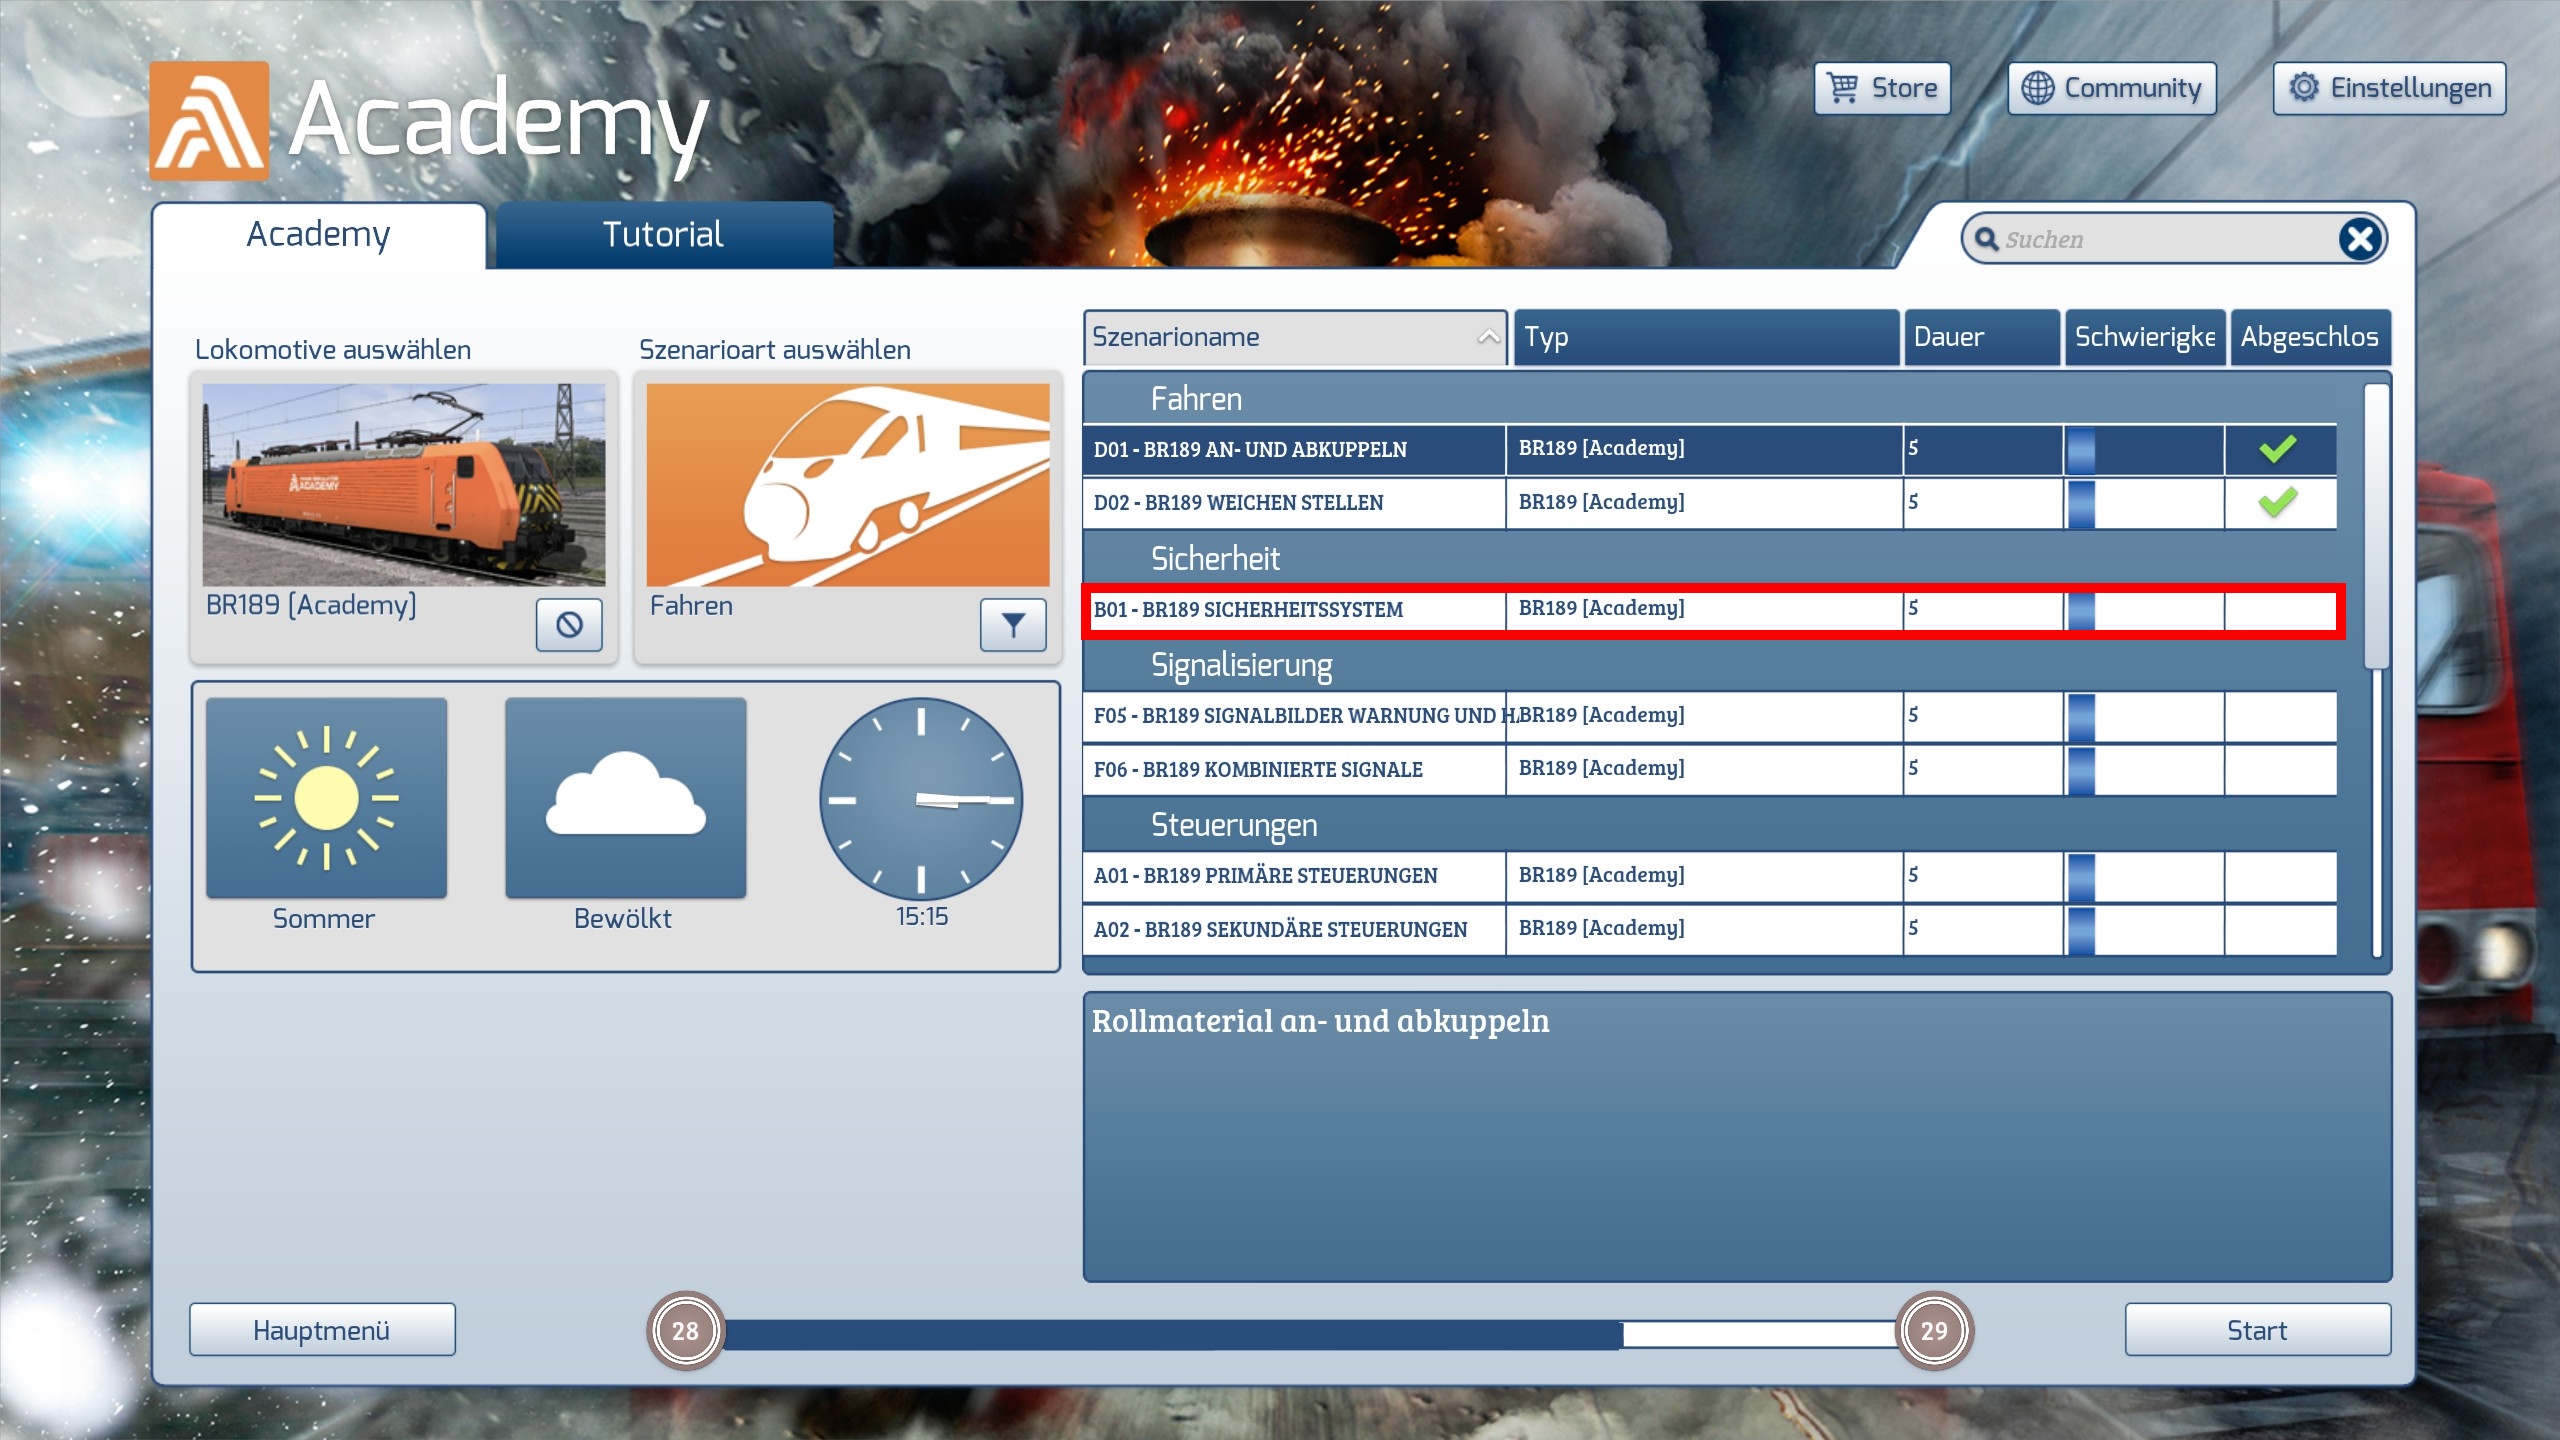Image resolution: width=2560 pixels, height=1440 pixels.
Task: Click the BR189 locomotive thumbnail
Action: point(403,485)
